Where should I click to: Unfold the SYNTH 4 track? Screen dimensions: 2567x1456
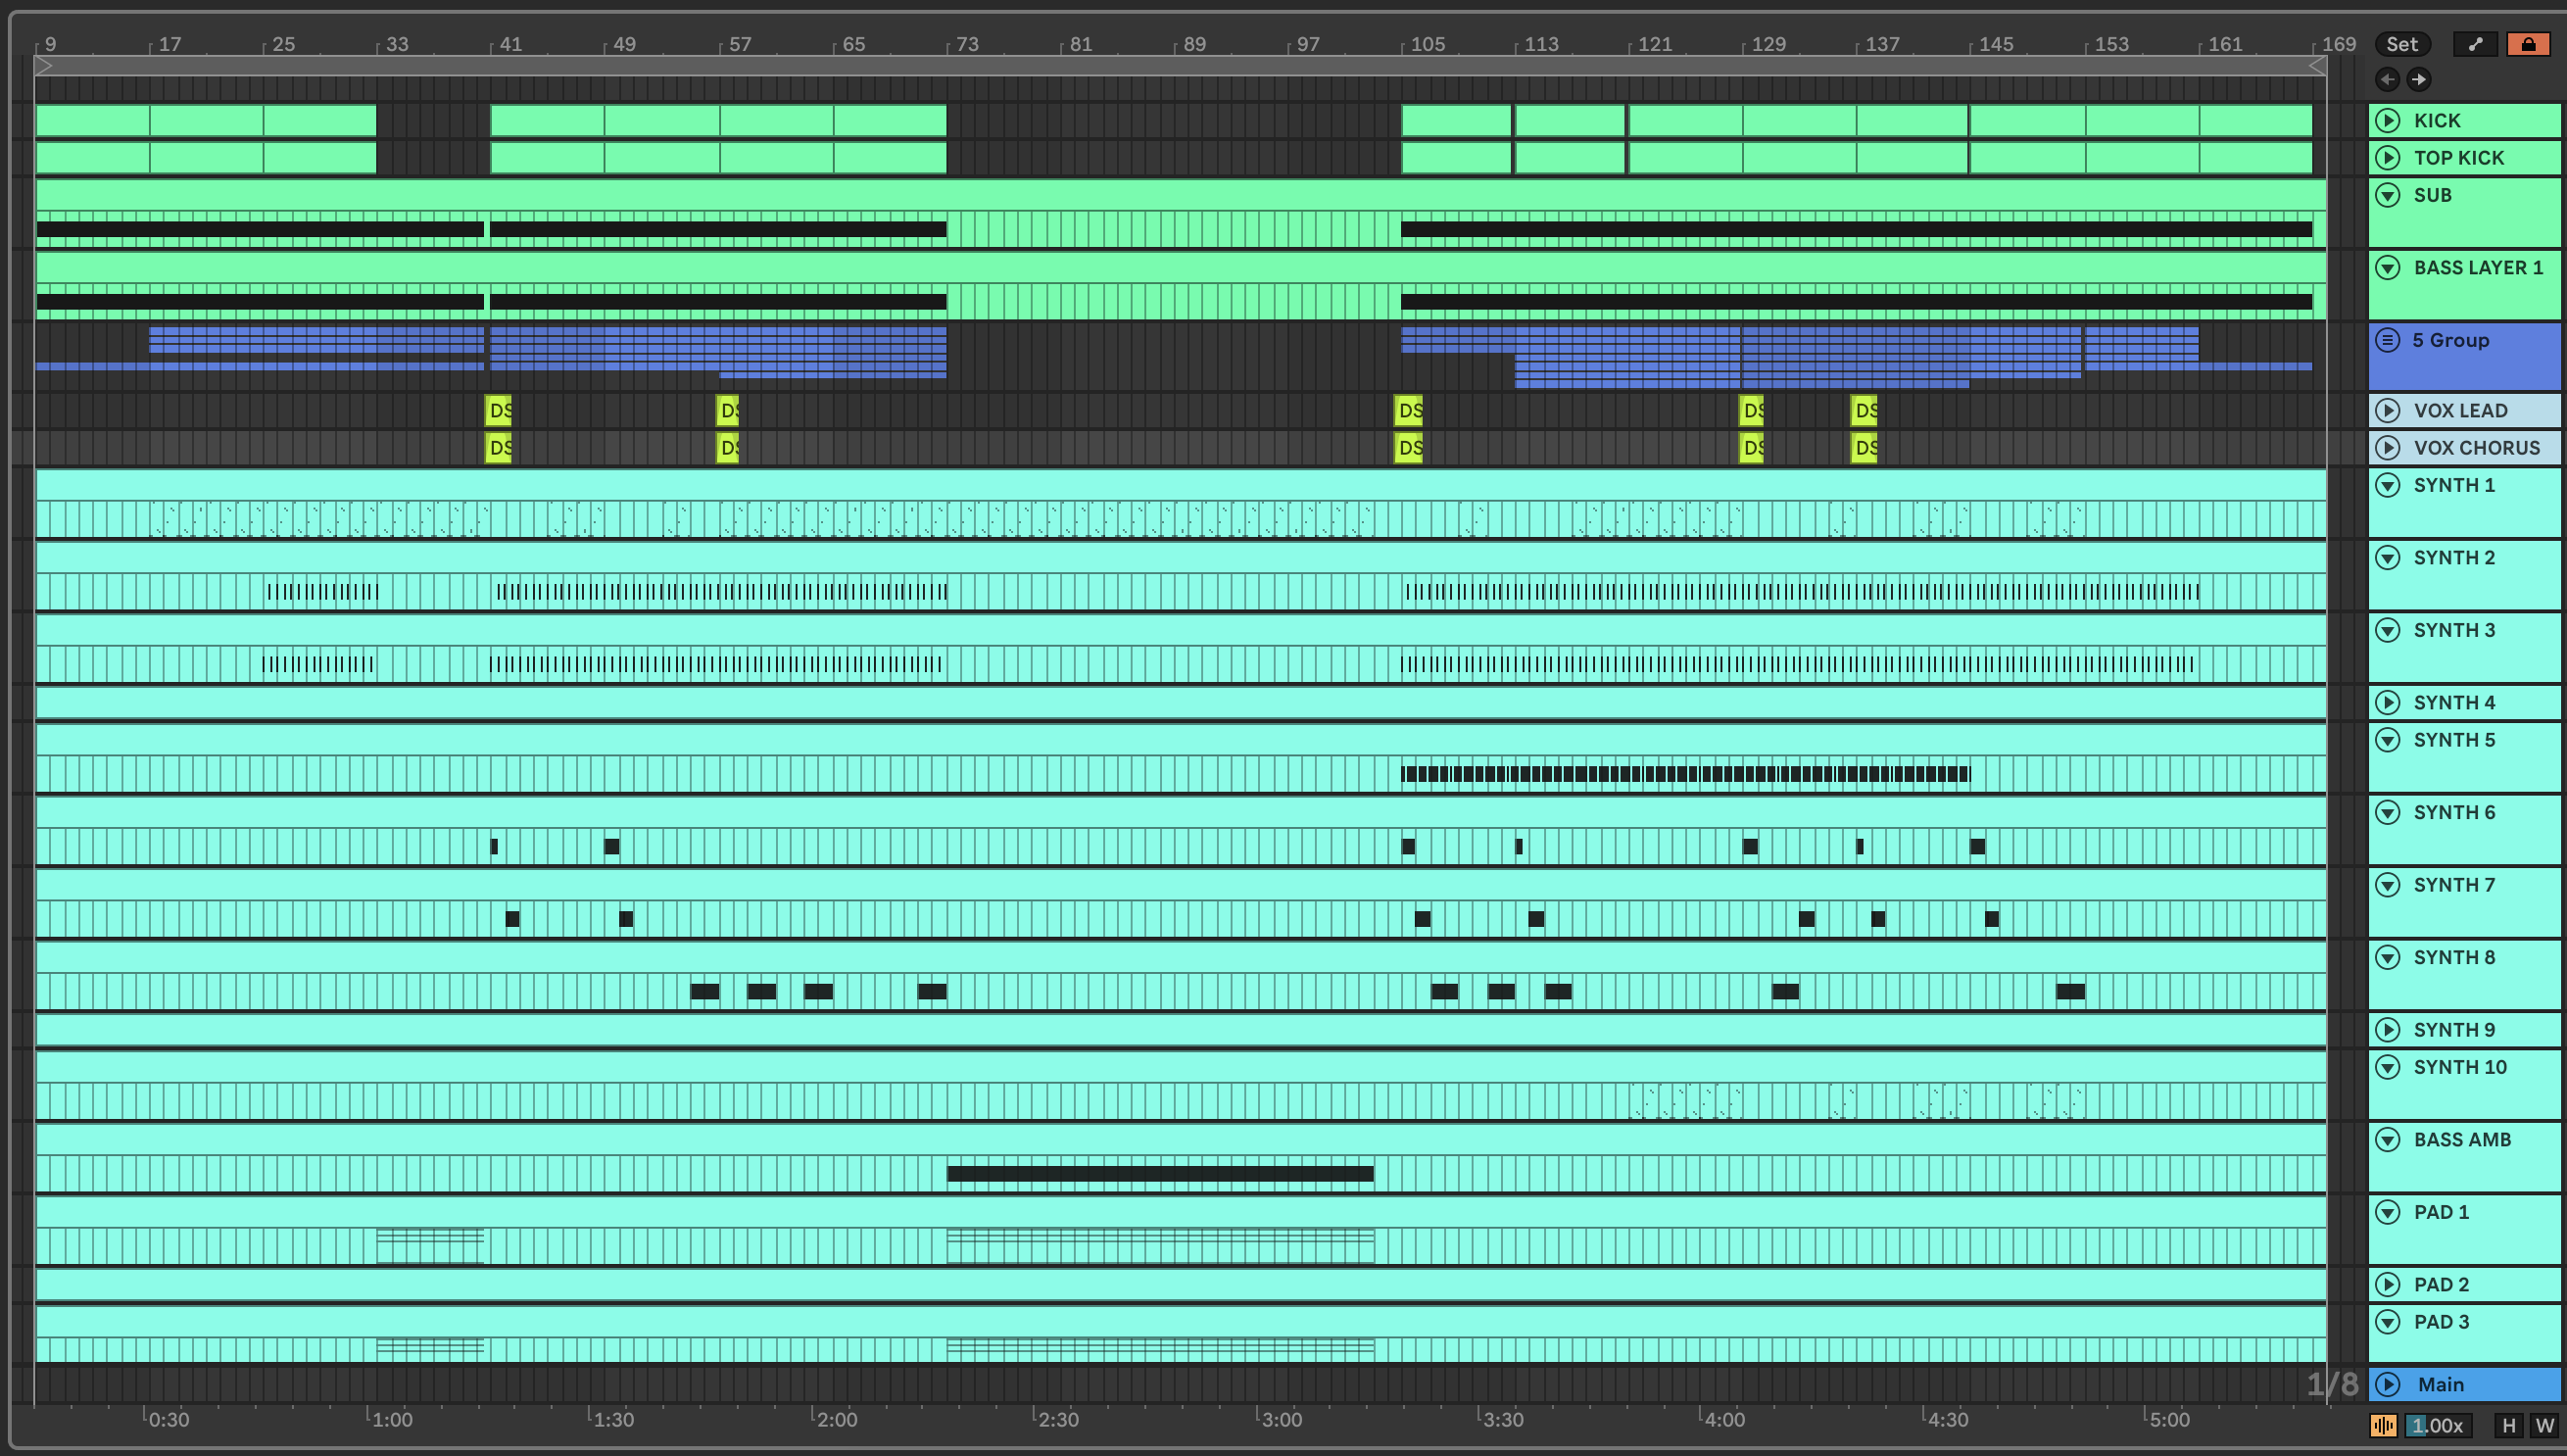click(x=2387, y=702)
